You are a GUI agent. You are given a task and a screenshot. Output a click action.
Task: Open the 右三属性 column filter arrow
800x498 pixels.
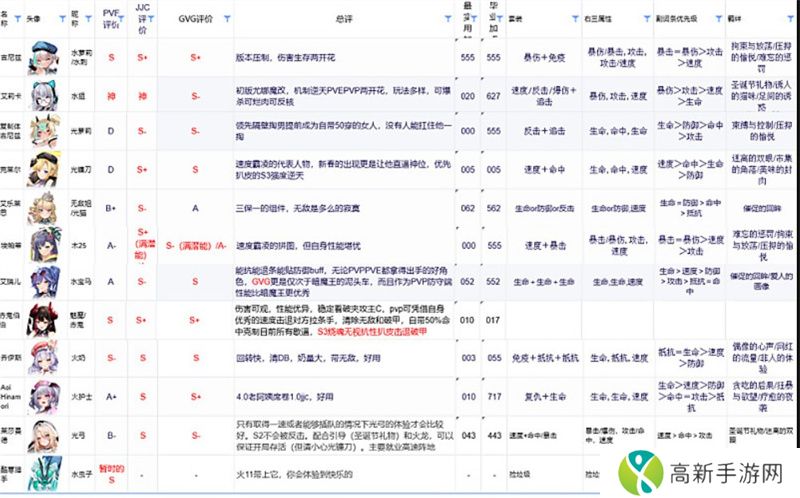646,19
